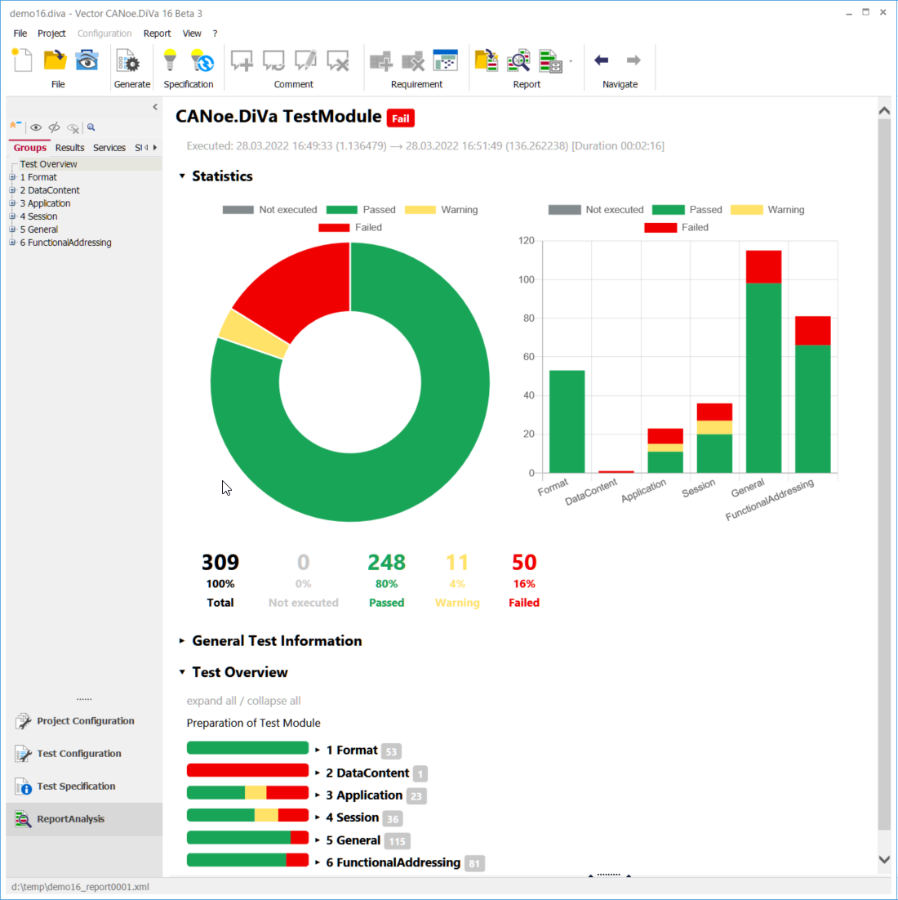
Task: Click the Test Configuration sidebar icon
Action: [x=23, y=754]
